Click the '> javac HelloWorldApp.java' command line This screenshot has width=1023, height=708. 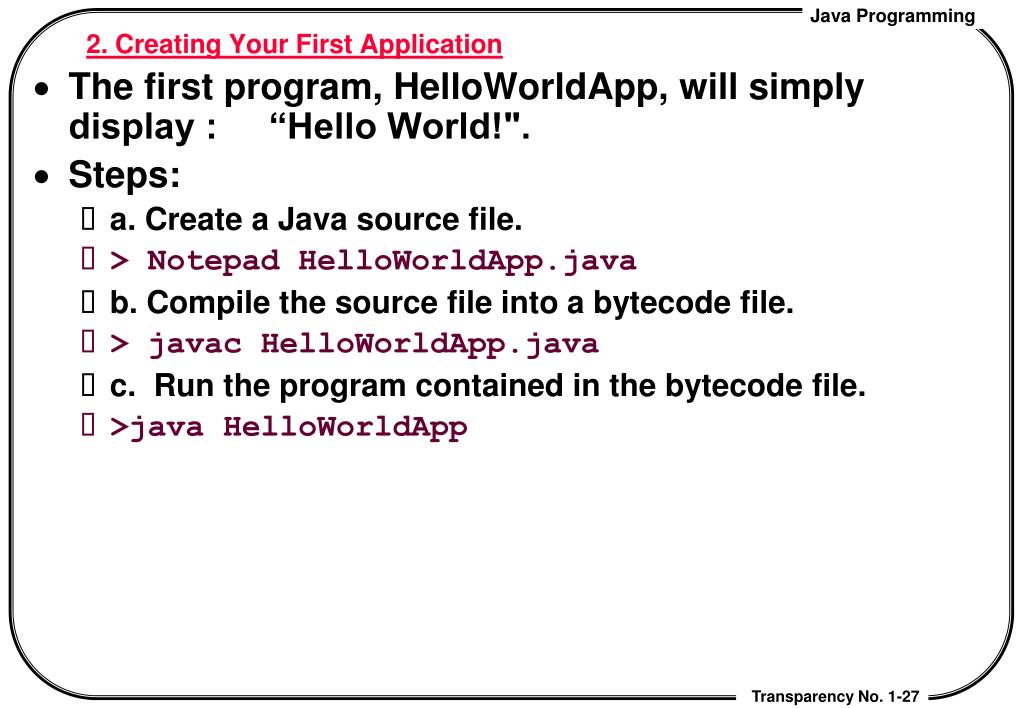pos(354,344)
